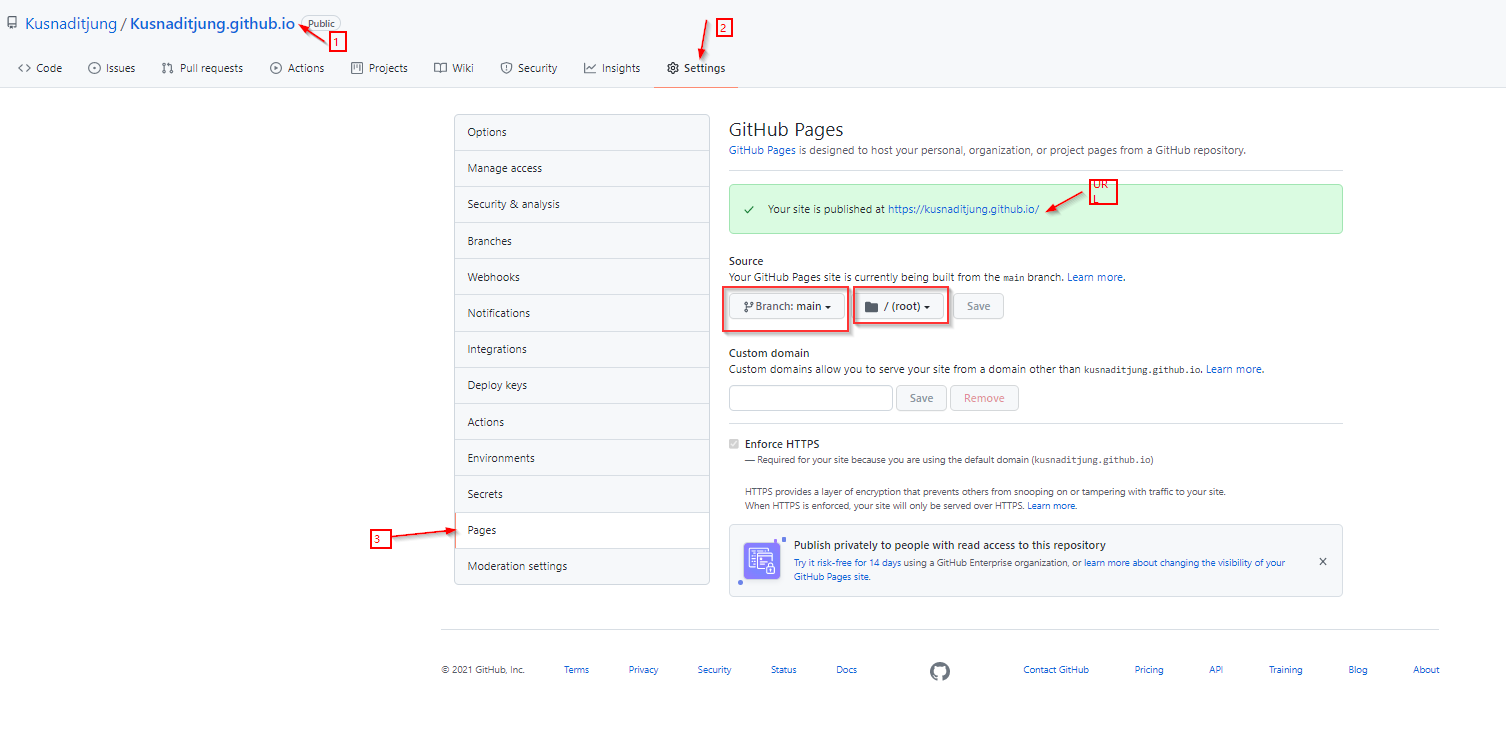Open Terms footer link
Viewport: 1506px width, 729px height.
576,670
